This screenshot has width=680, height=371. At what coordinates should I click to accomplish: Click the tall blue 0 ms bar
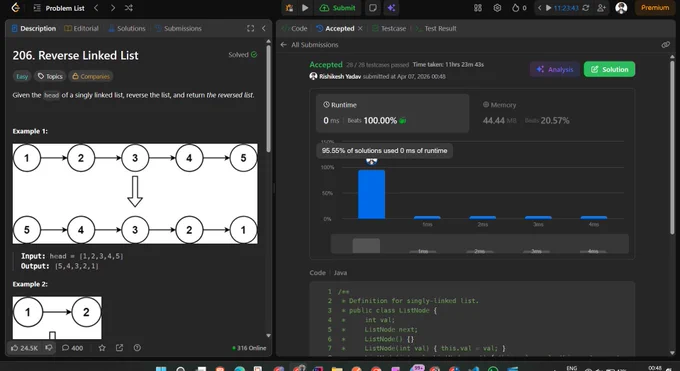[372, 194]
